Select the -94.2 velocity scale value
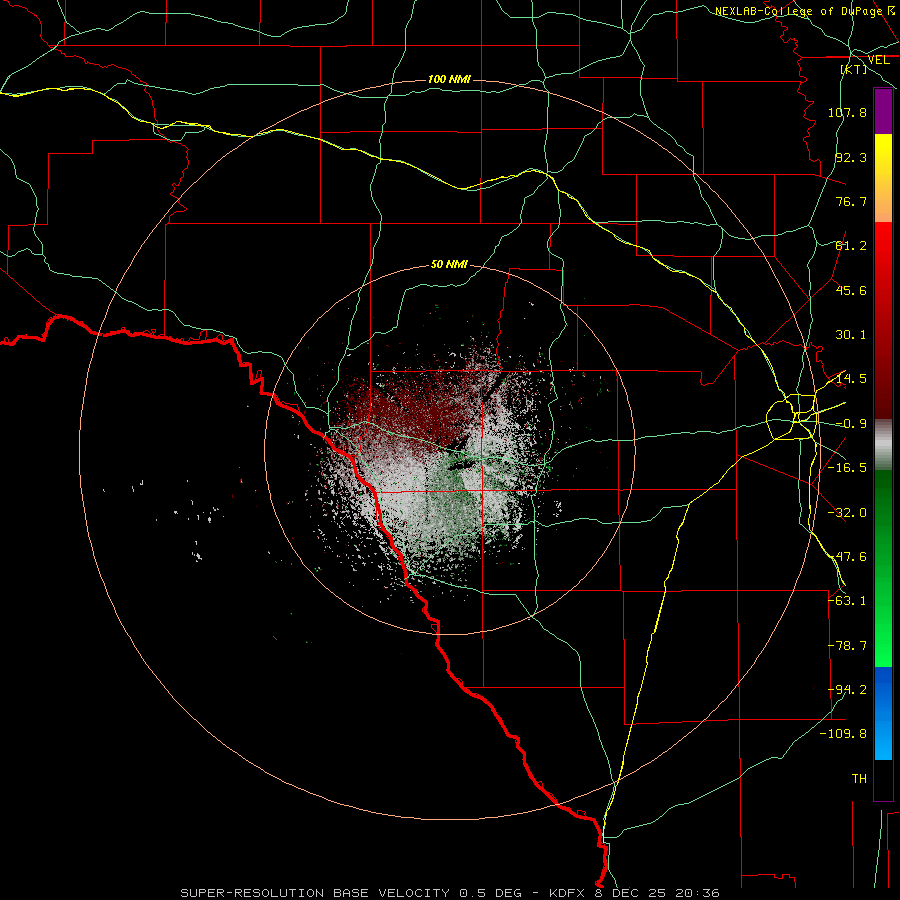This screenshot has height=900, width=900. click(x=847, y=690)
